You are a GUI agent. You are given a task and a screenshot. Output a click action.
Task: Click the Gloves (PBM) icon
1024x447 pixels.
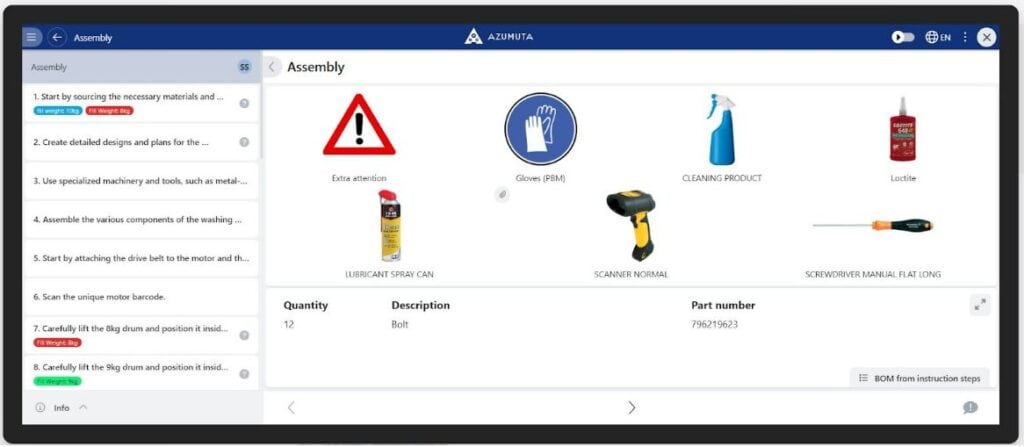[540, 129]
